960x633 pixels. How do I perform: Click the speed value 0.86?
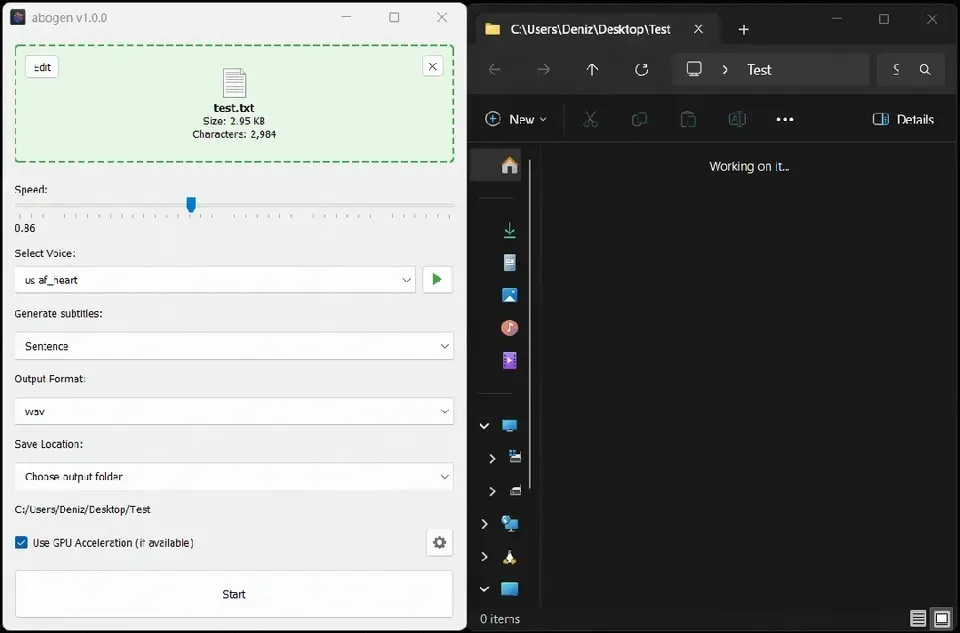coord(25,228)
